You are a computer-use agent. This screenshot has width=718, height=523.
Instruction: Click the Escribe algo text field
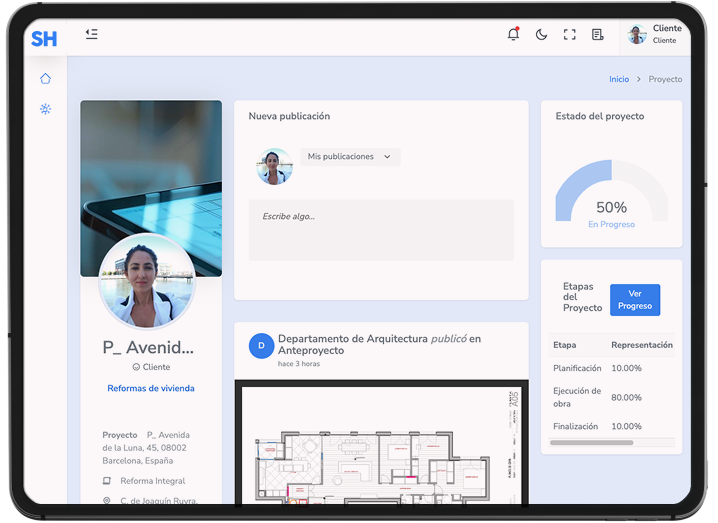(380, 230)
